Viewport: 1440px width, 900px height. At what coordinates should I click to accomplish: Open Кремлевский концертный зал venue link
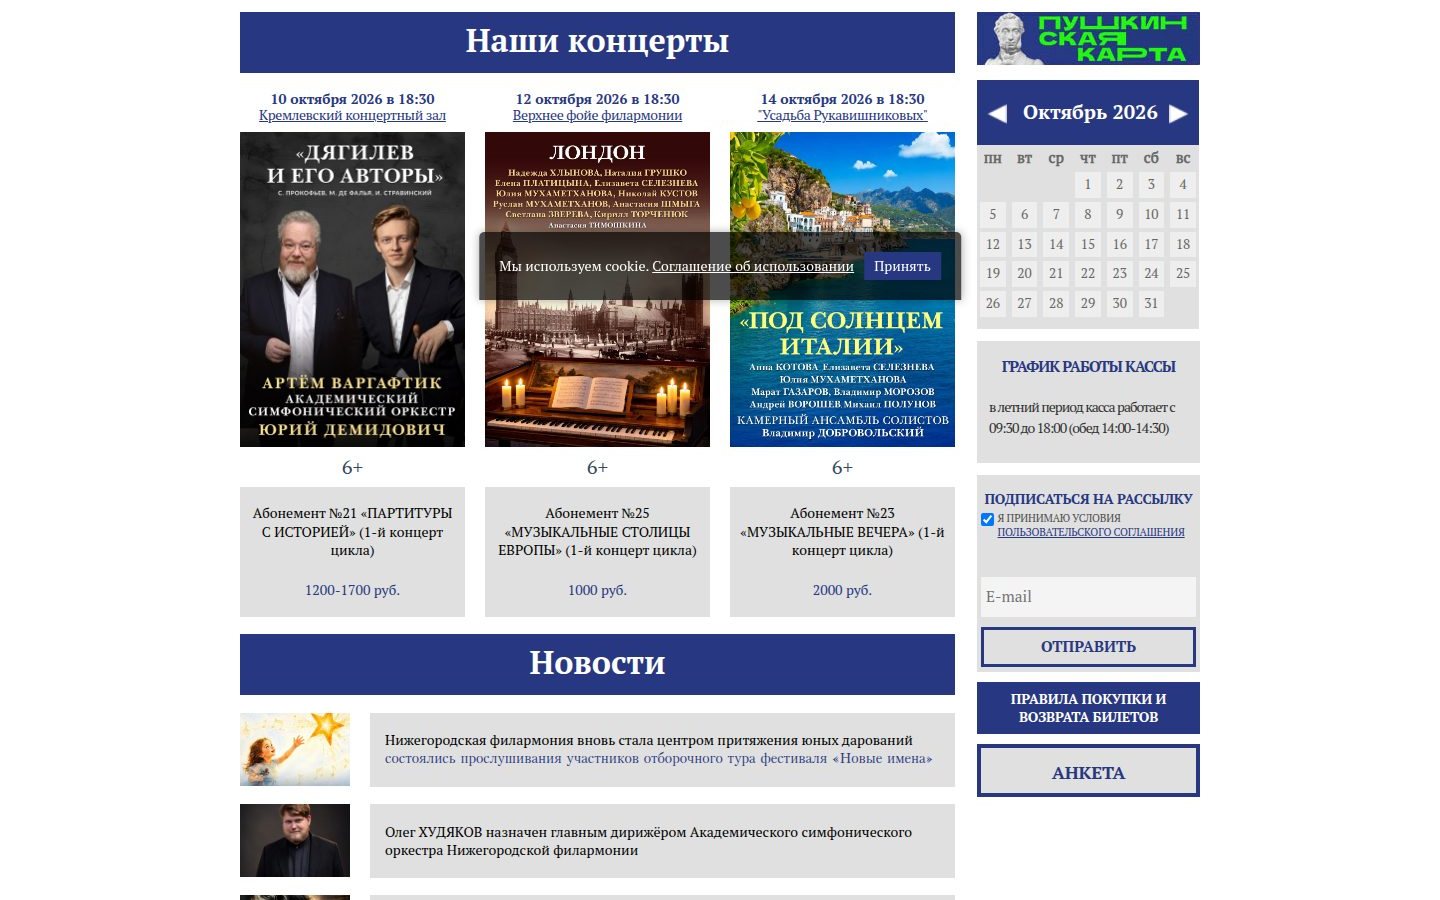coord(352,115)
